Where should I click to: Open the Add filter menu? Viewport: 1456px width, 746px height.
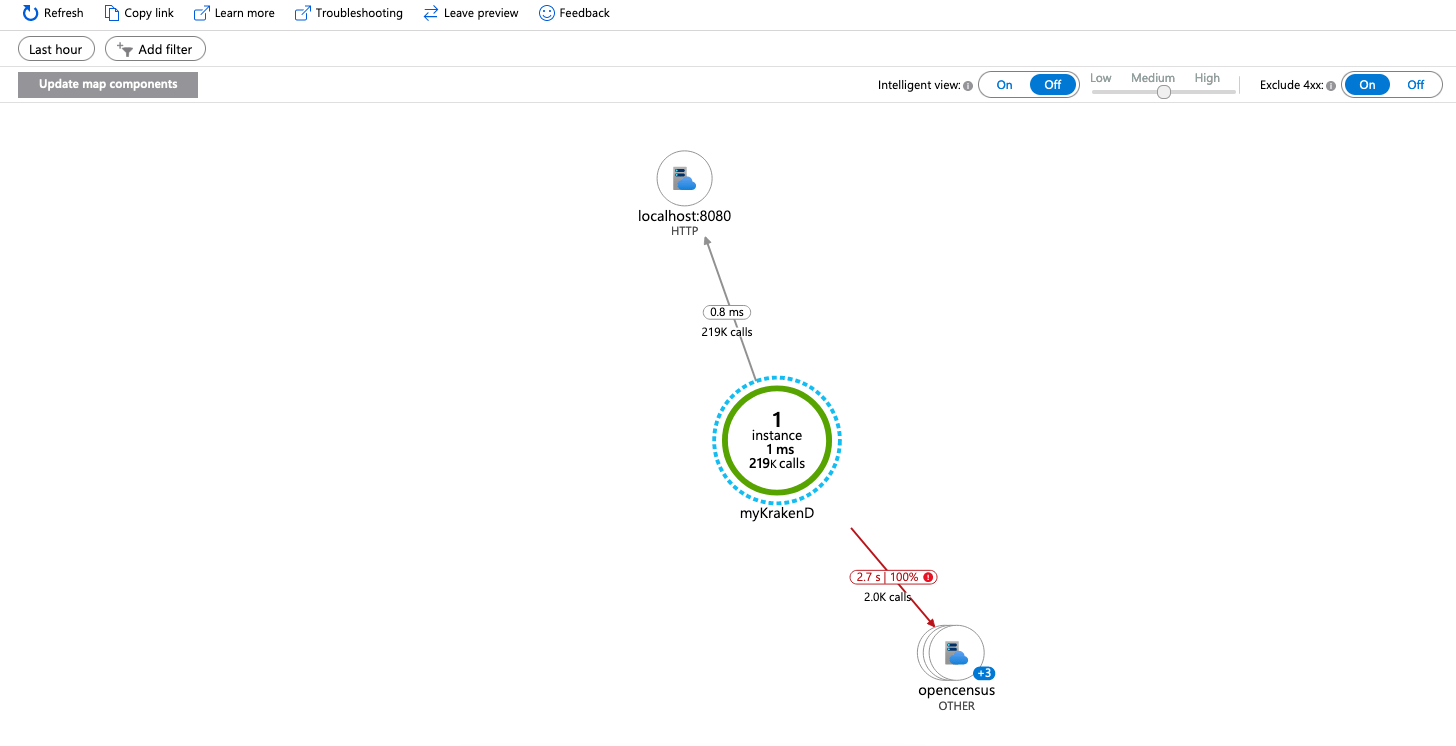(155, 49)
